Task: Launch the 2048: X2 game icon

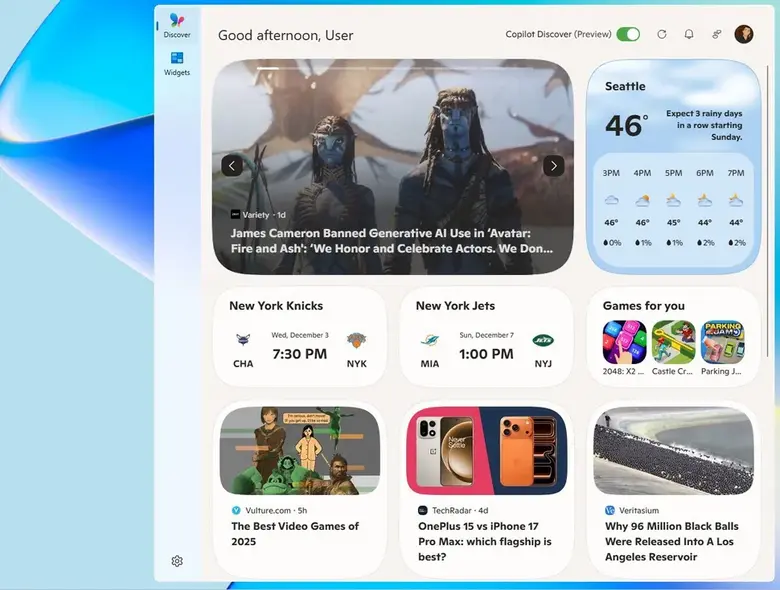Action: (624, 342)
